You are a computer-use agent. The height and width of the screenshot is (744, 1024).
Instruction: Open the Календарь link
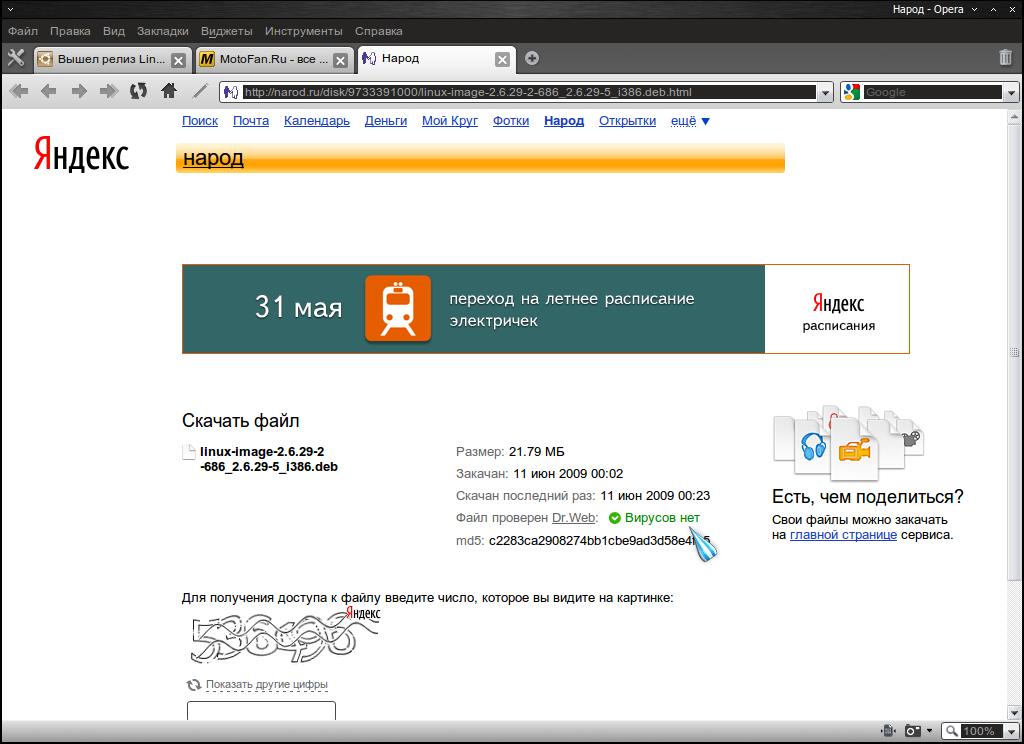317,121
